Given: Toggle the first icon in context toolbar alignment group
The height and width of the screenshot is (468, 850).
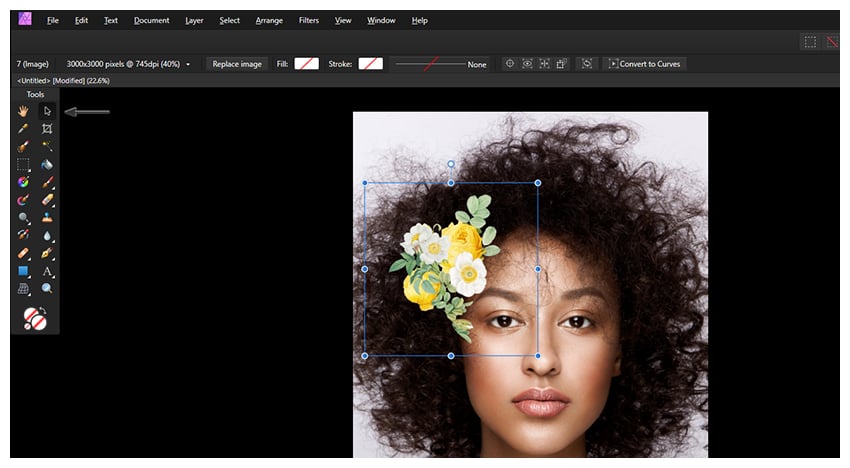Looking at the screenshot, I should (x=510, y=64).
